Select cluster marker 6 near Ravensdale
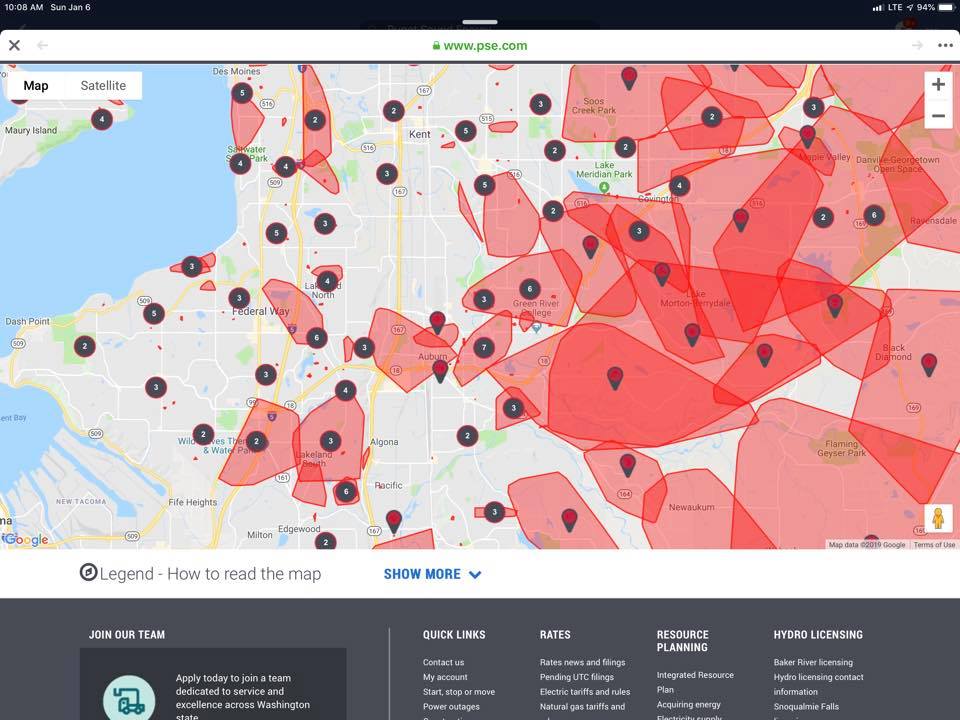 pyautogui.click(x=874, y=215)
